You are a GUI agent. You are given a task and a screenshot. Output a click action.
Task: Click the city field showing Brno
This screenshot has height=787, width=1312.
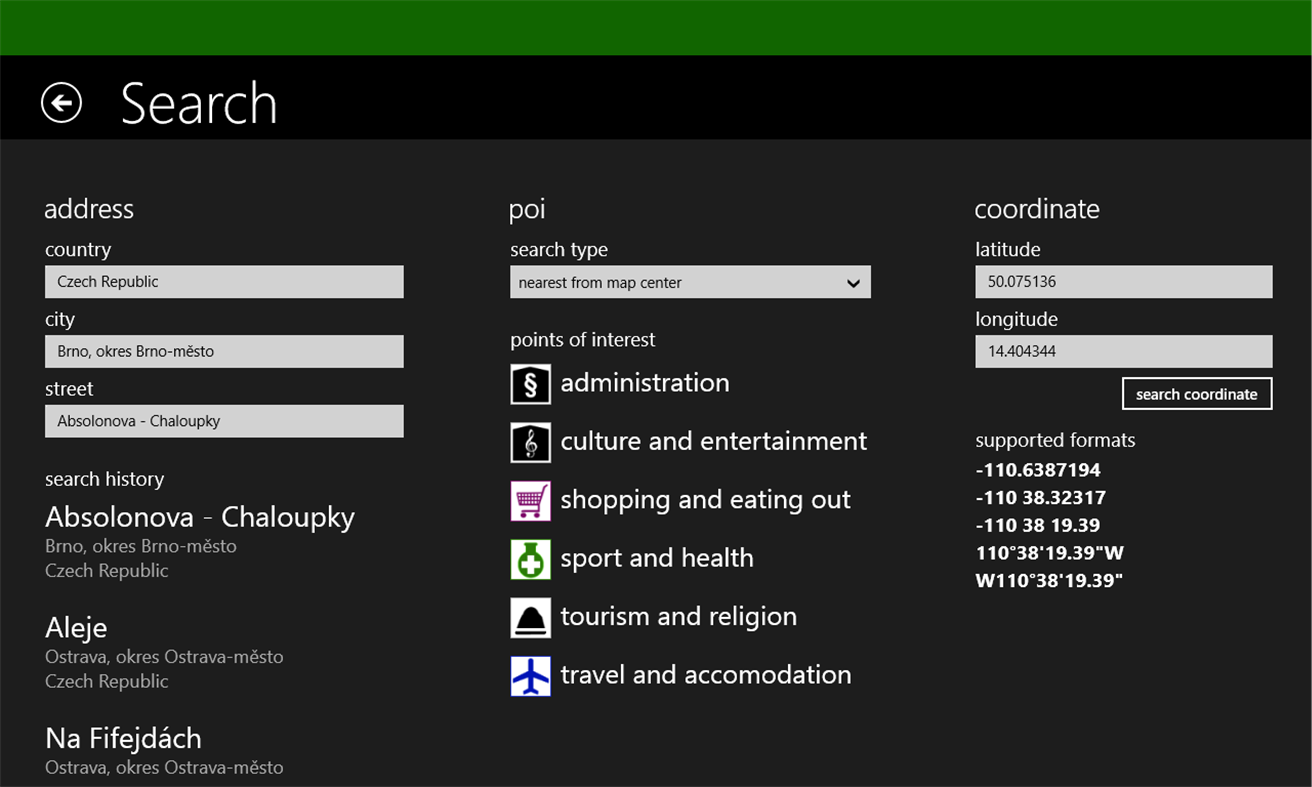[x=224, y=351]
